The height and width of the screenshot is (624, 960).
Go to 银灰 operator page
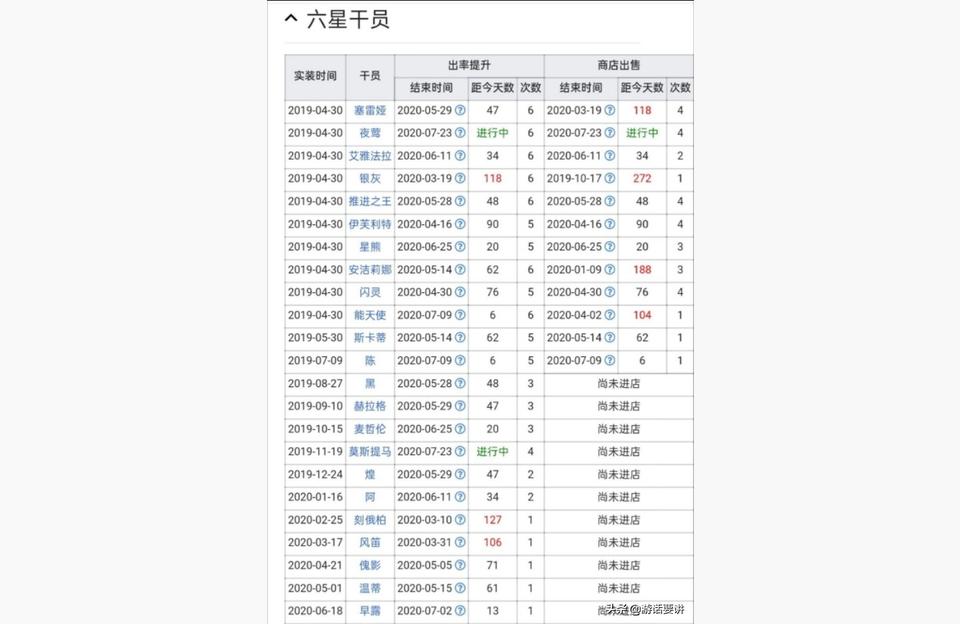370,178
